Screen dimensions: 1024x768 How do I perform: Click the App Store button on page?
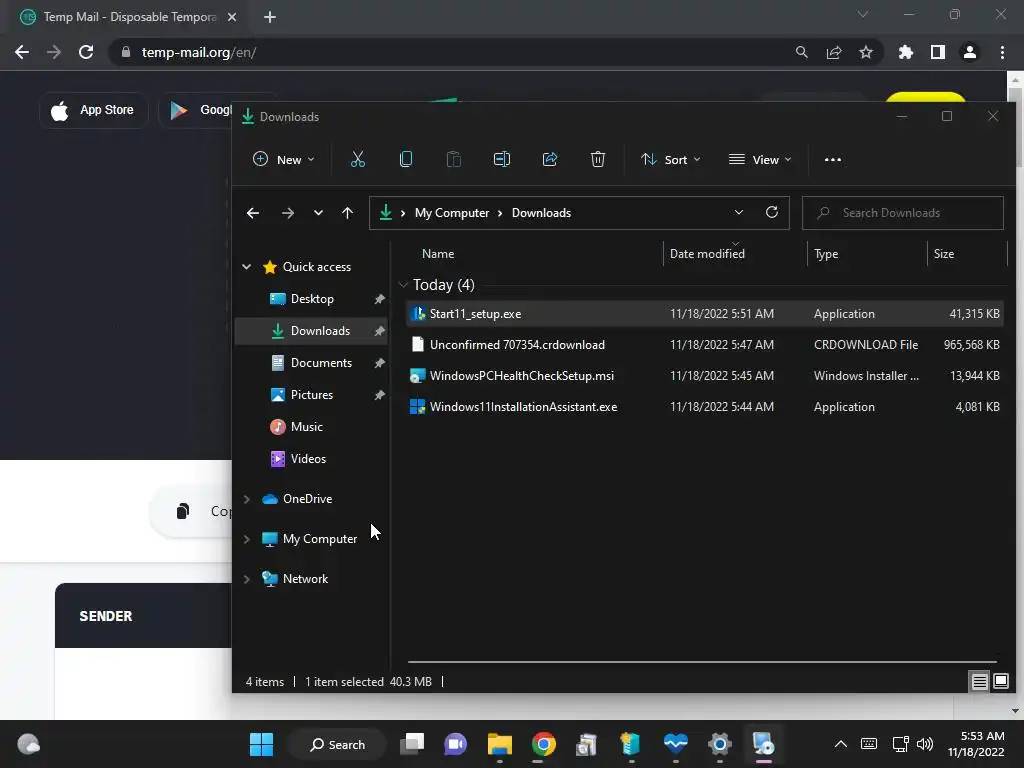[x=93, y=110]
